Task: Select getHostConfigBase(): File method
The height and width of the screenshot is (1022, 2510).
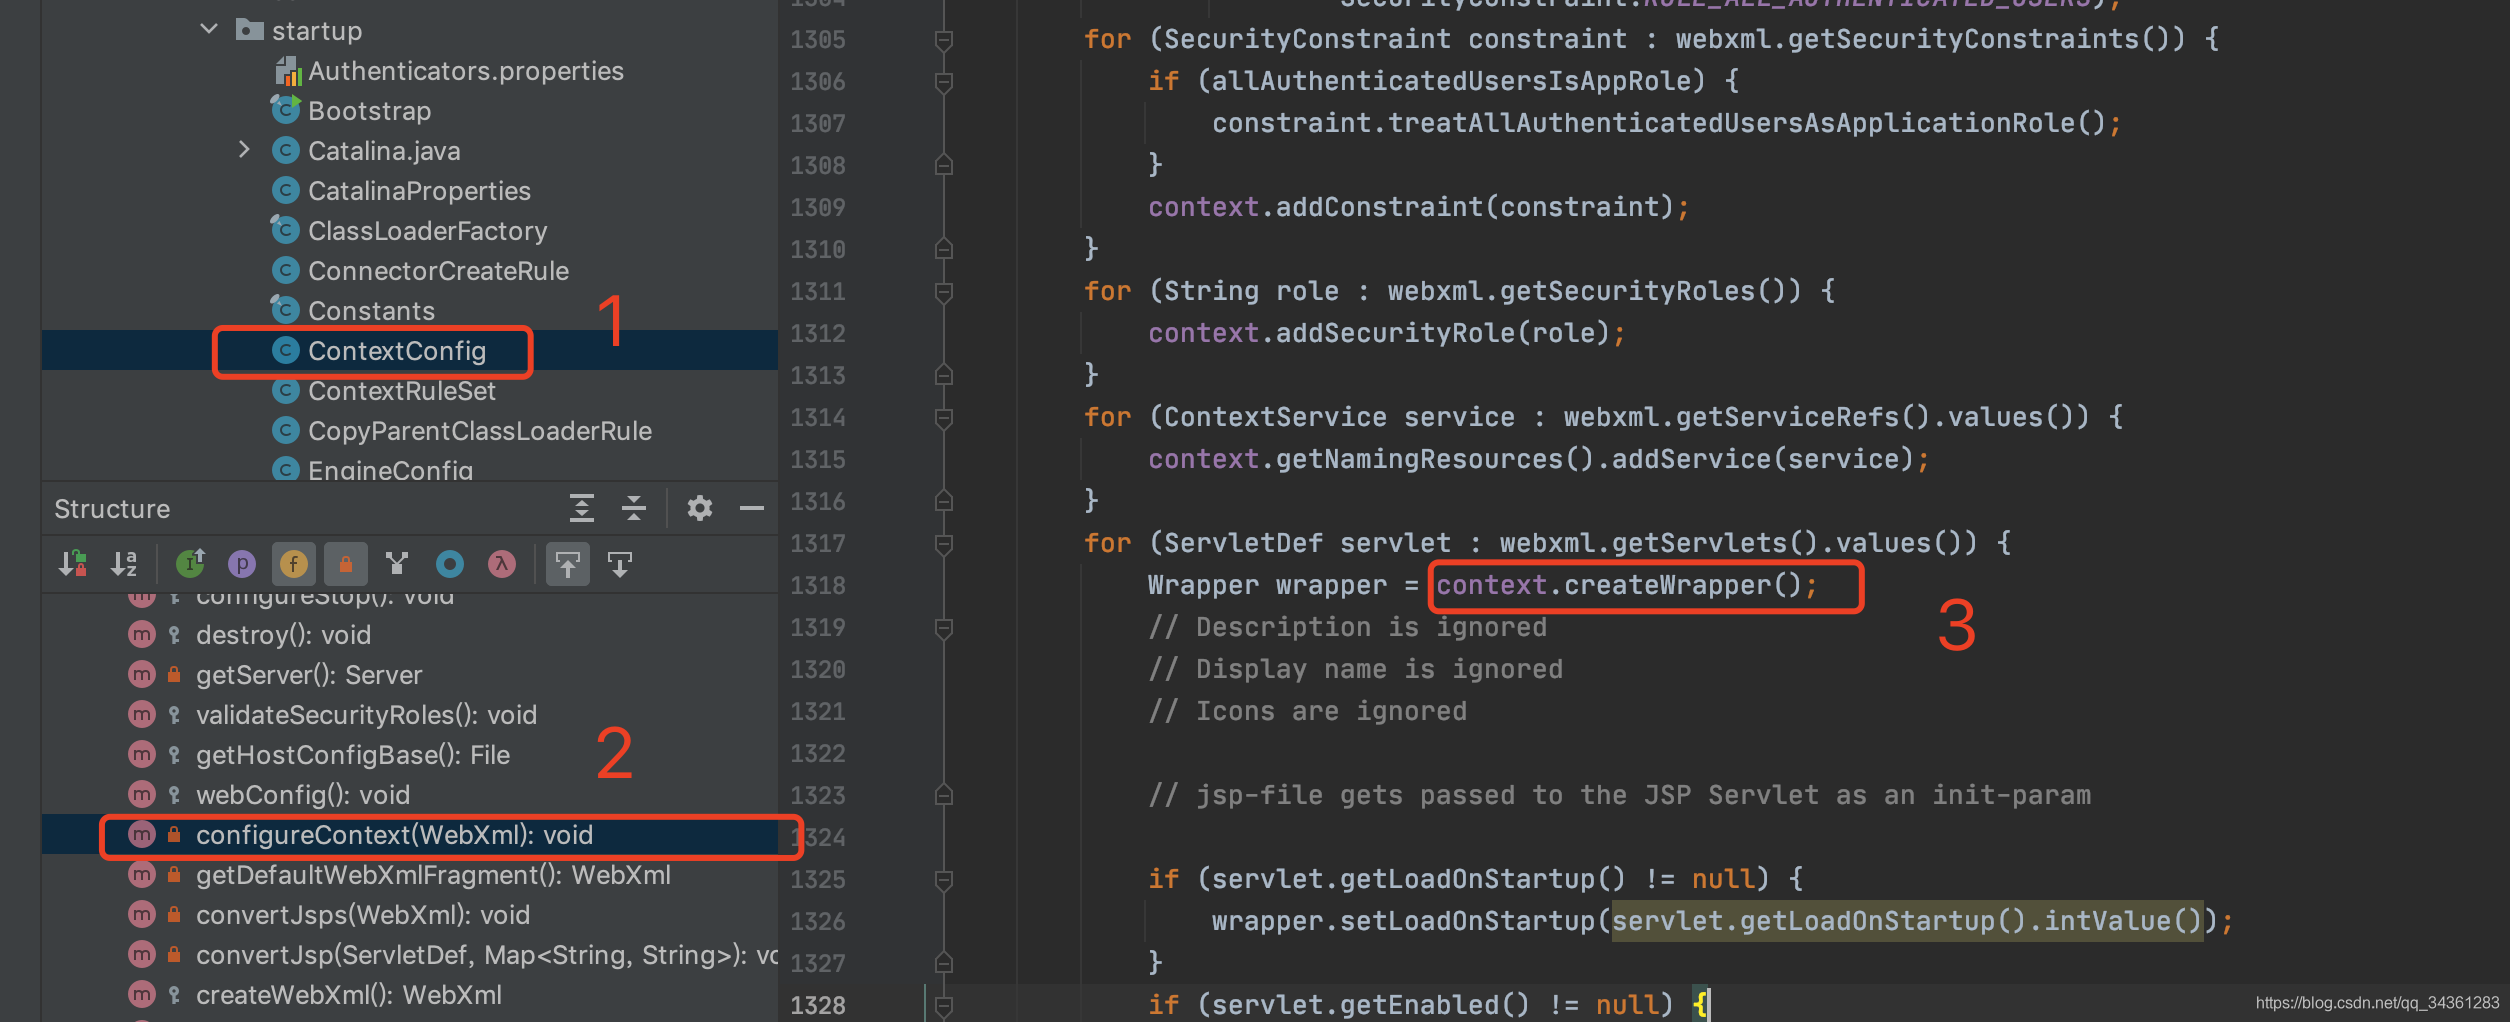Action: click(353, 754)
